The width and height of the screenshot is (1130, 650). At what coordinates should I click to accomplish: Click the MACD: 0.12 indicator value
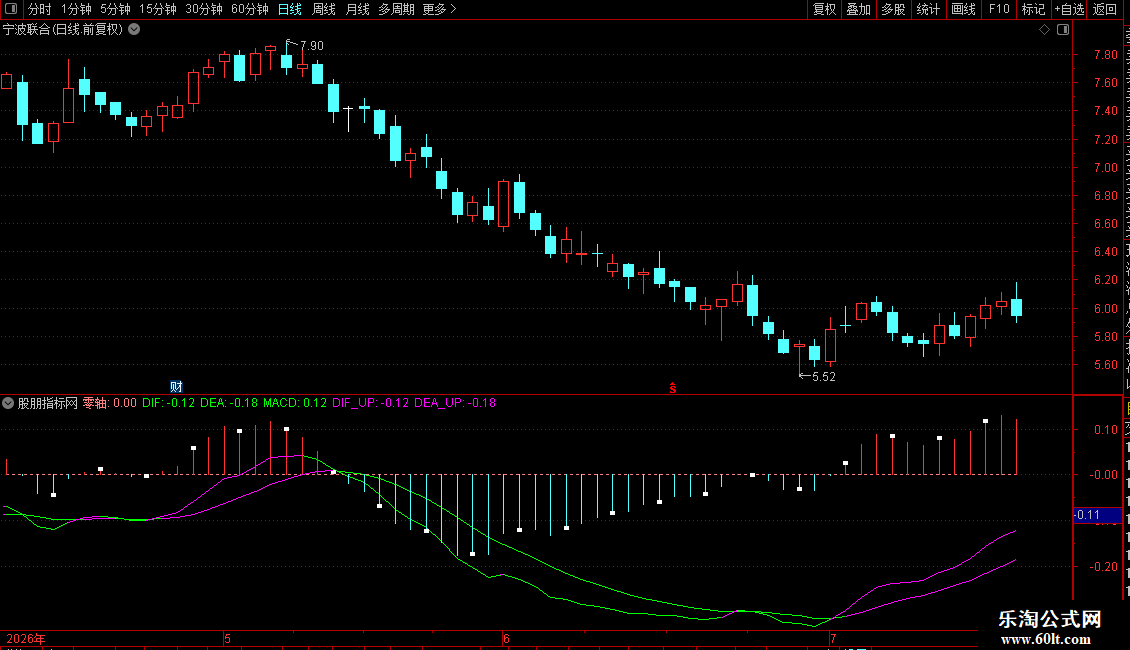click(x=295, y=403)
